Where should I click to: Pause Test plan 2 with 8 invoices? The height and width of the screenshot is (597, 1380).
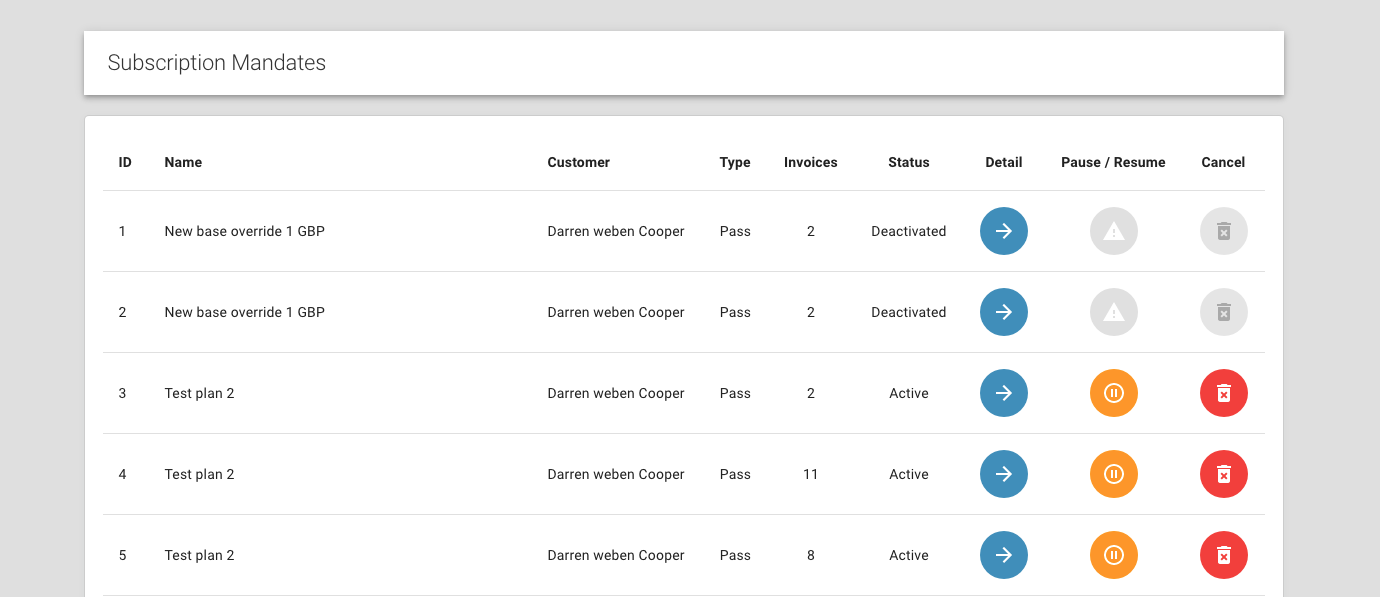click(x=1113, y=555)
